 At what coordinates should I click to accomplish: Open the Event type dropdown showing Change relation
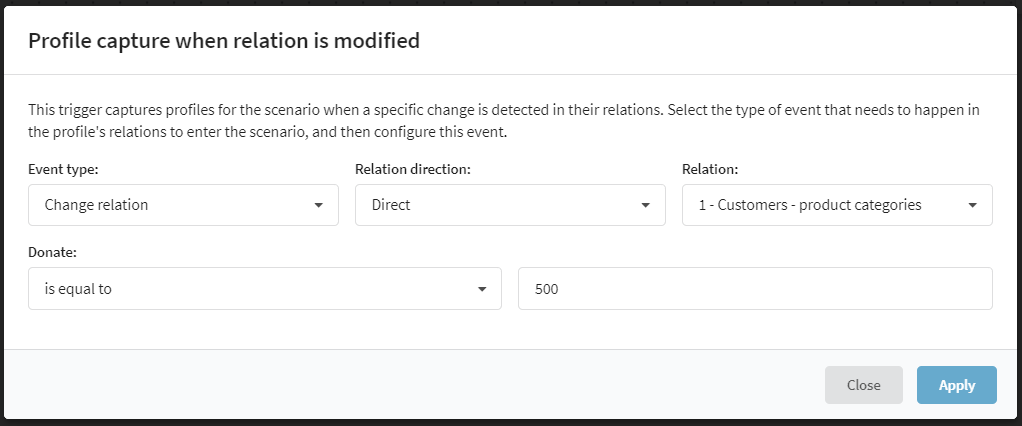pos(183,205)
